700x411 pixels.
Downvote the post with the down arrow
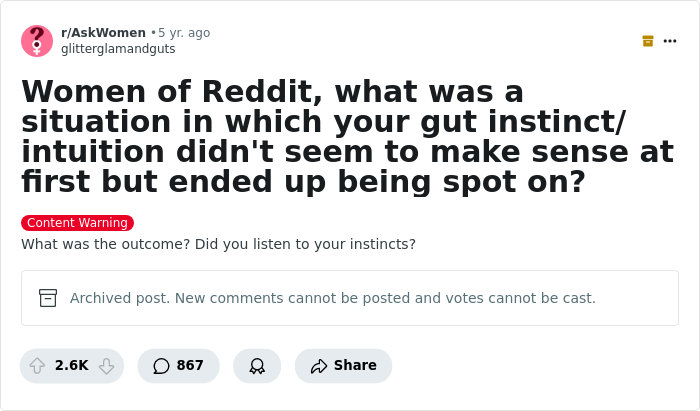(x=106, y=366)
